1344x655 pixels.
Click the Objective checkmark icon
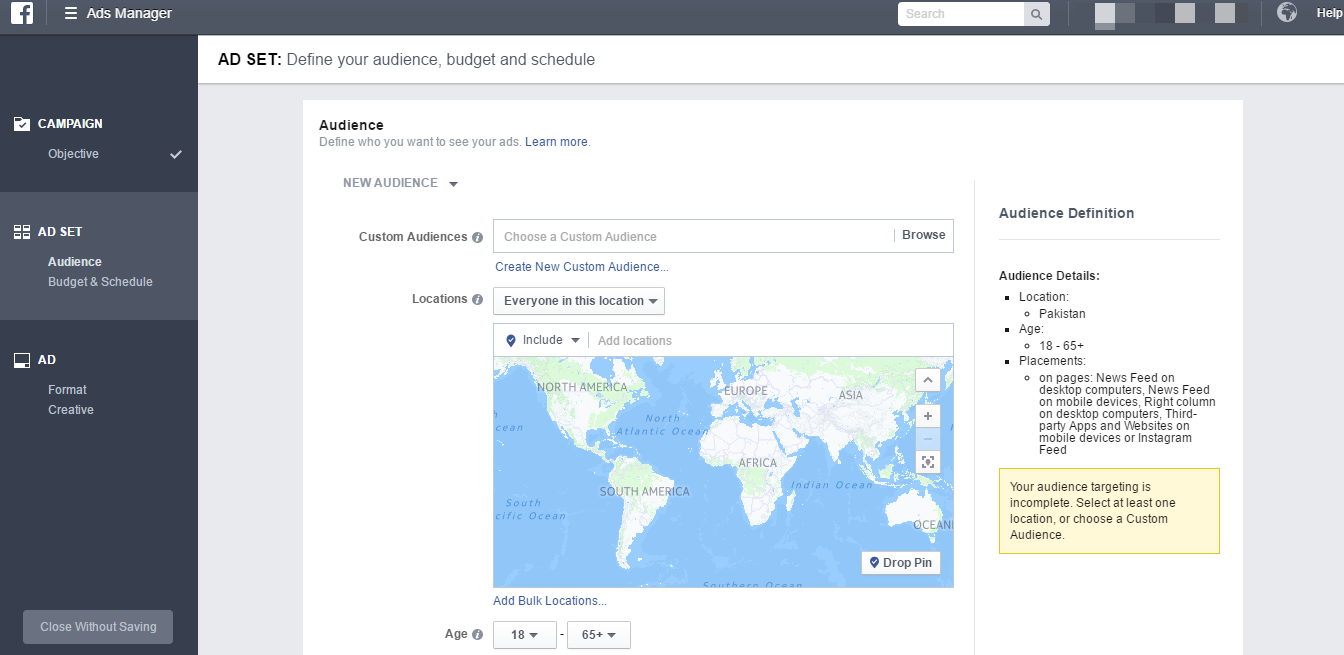(x=176, y=154)
